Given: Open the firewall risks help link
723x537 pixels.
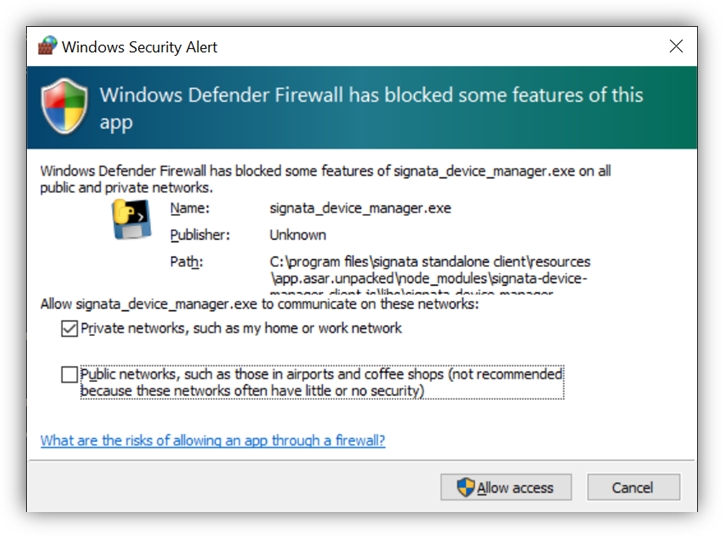Looking at the screenshot, I should (212, 440).
